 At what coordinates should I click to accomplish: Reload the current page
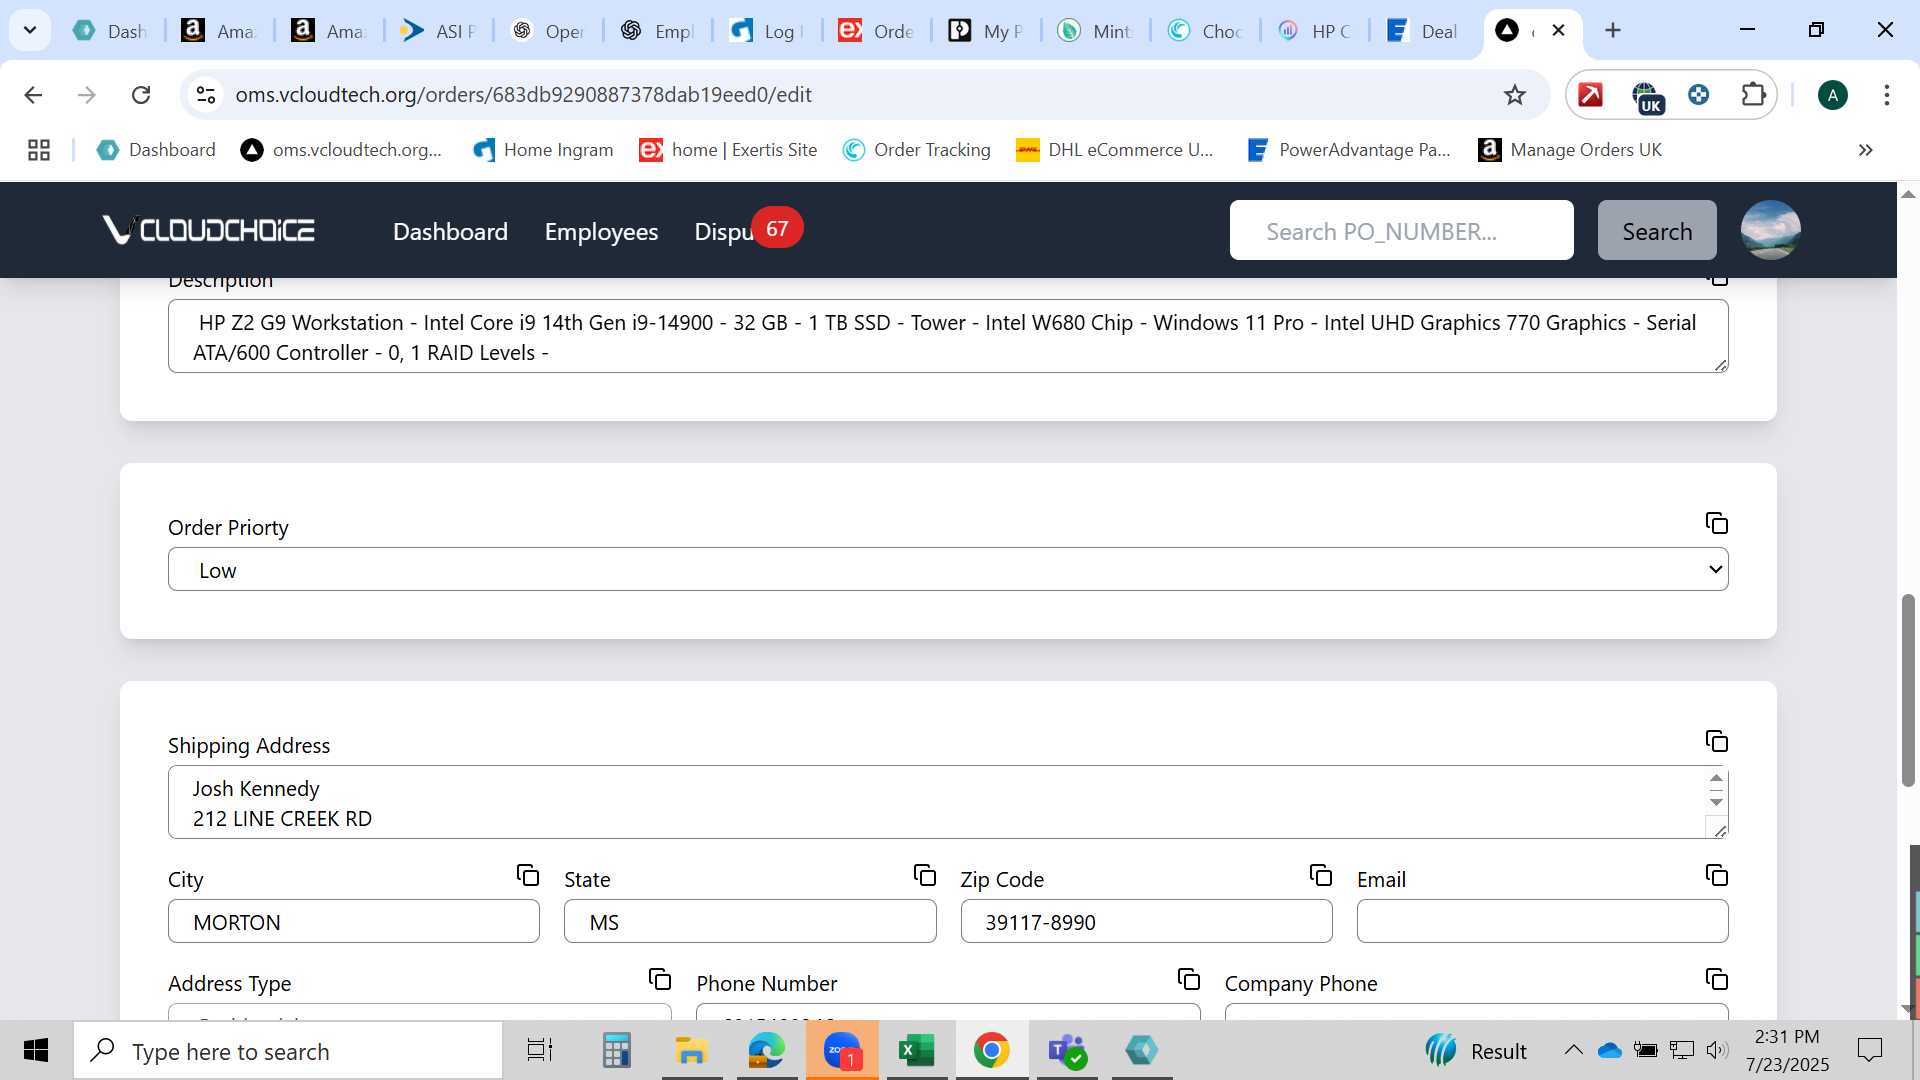pos(141,95)
